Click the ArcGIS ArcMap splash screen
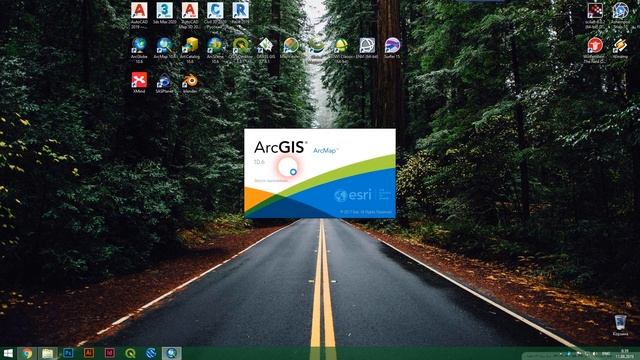 320,173
